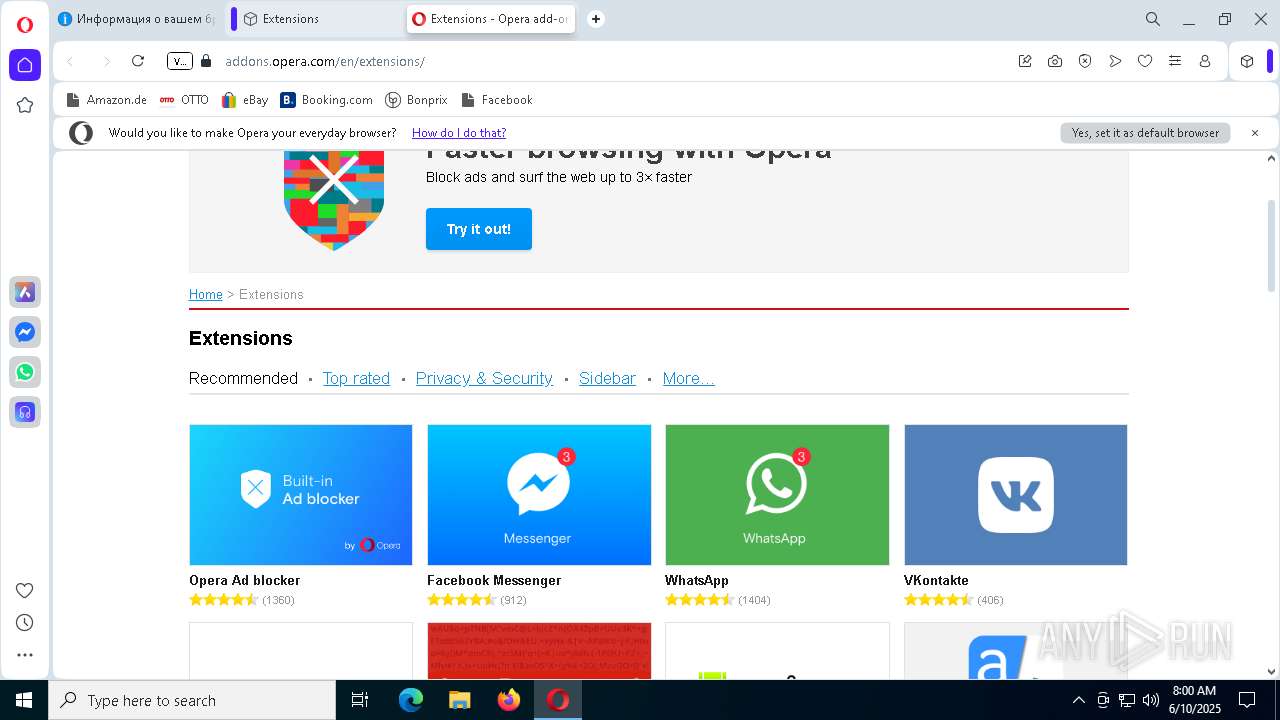This screenshot has width=1280, height=720.
Task: Select the Recommended category
Action: coord(243,378)
